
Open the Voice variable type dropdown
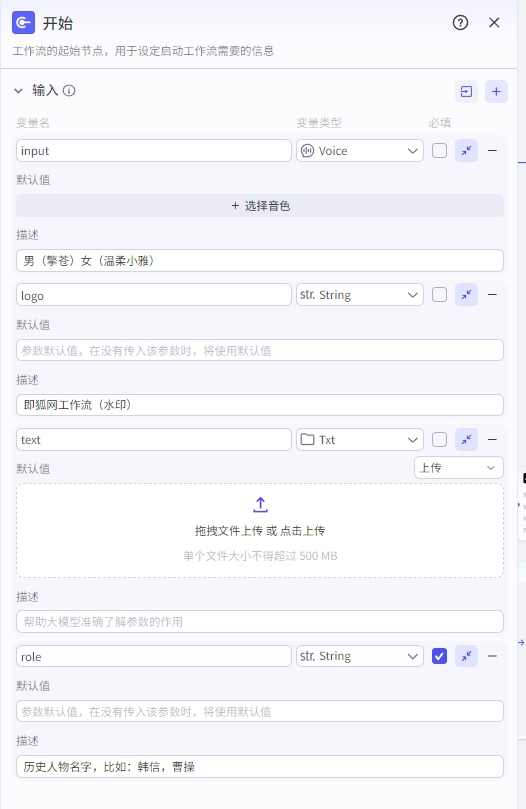point(360,151)
